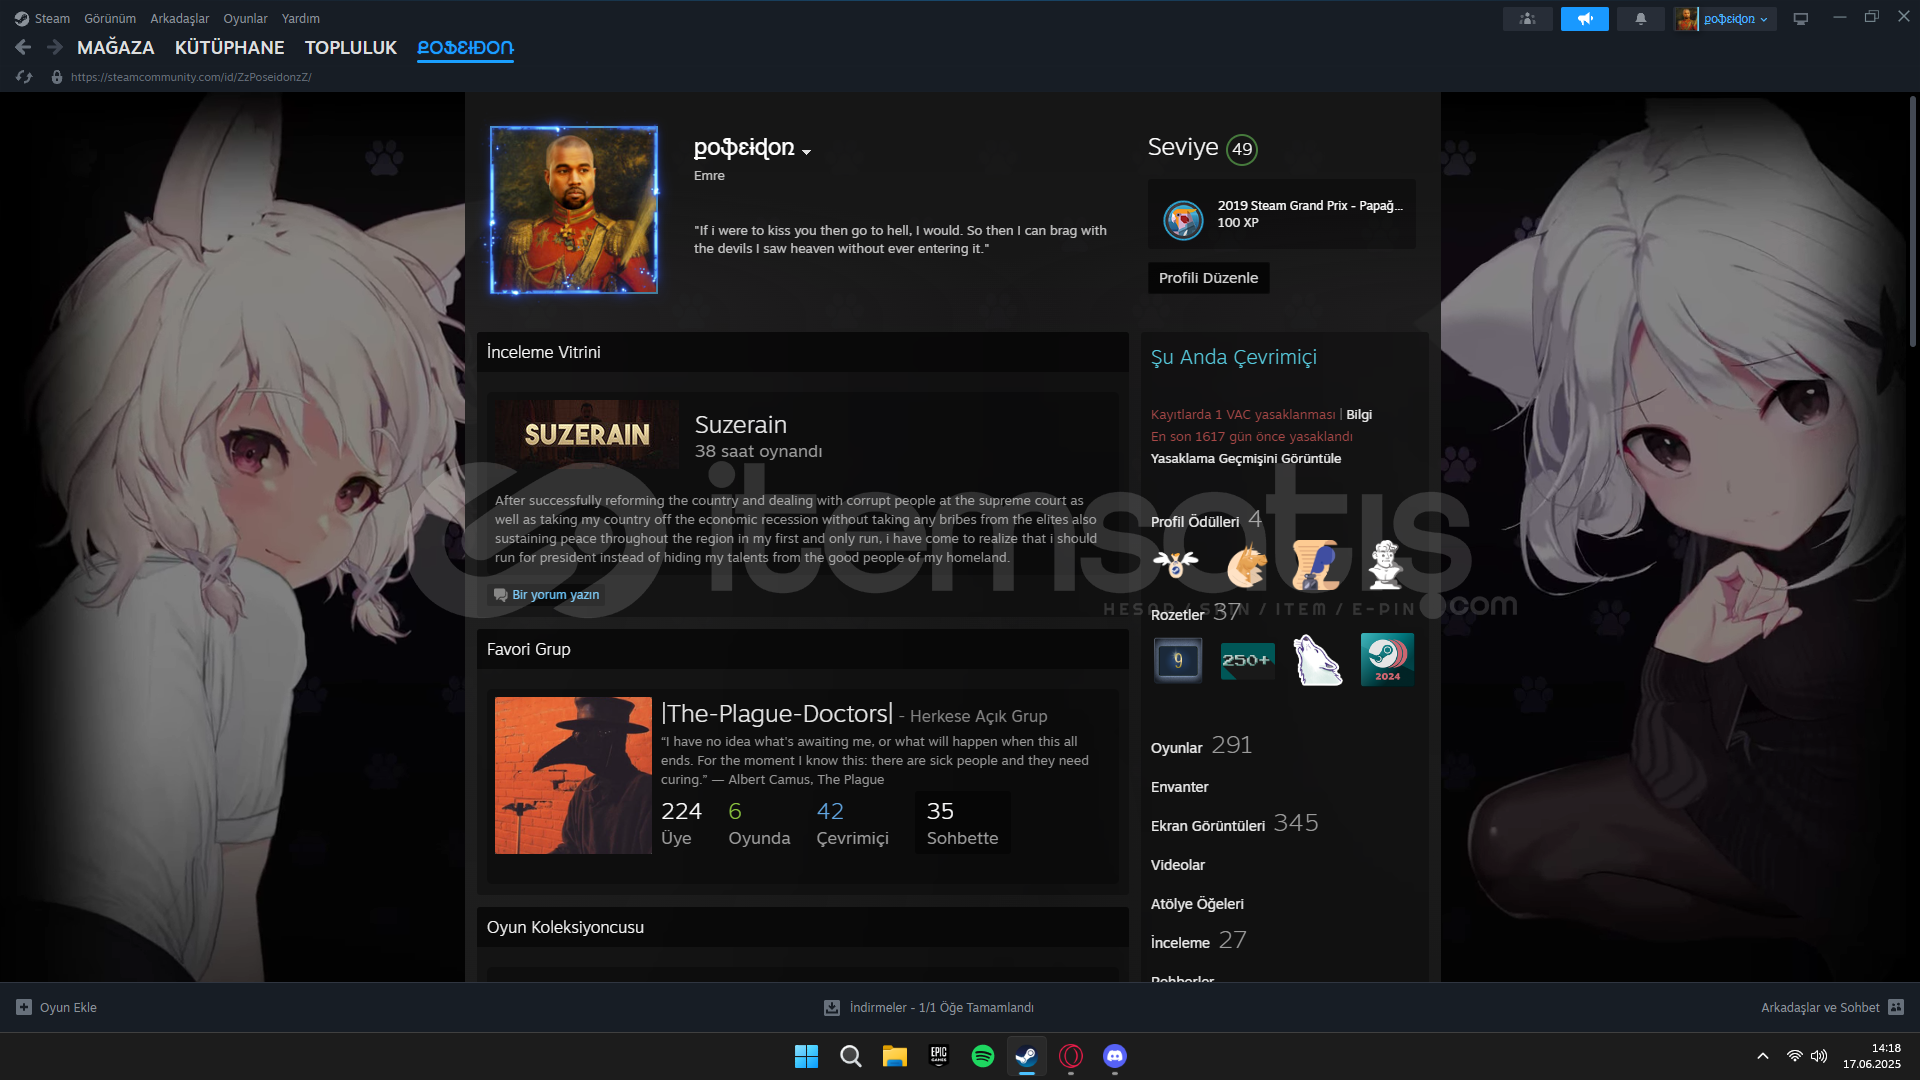Open the Suzerain game title link
1920x1080 pixels.
click(x=740, y=424)
